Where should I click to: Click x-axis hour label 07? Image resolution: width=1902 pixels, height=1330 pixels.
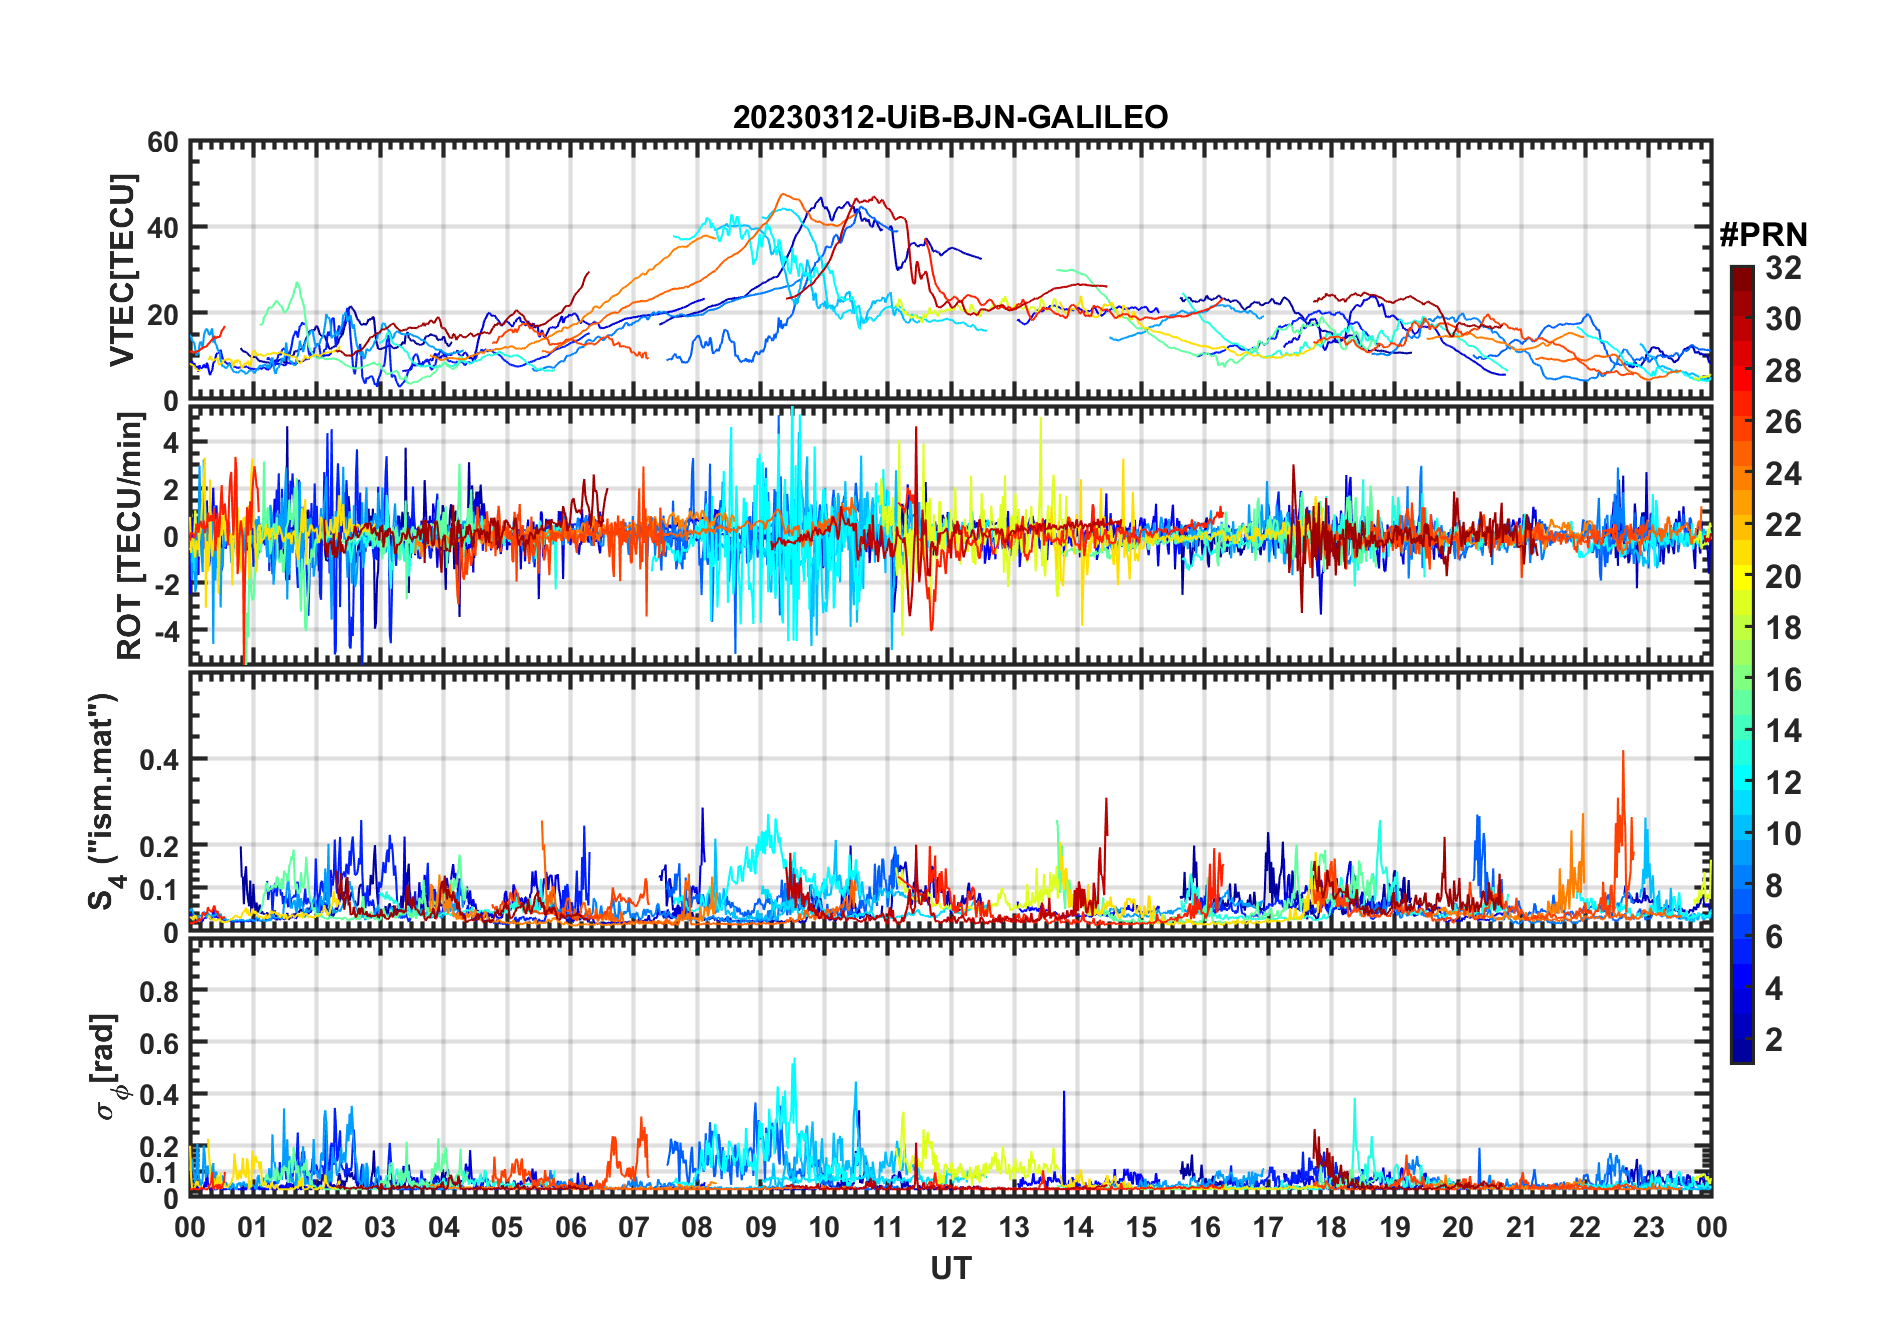coord(634,1228)
